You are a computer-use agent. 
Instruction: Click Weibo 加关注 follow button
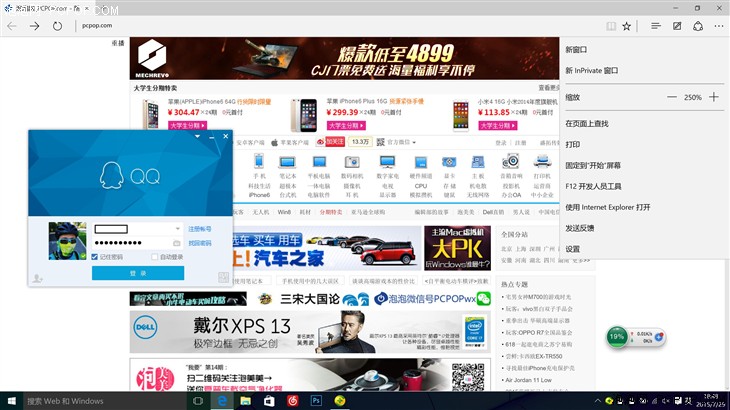point(330,141)
